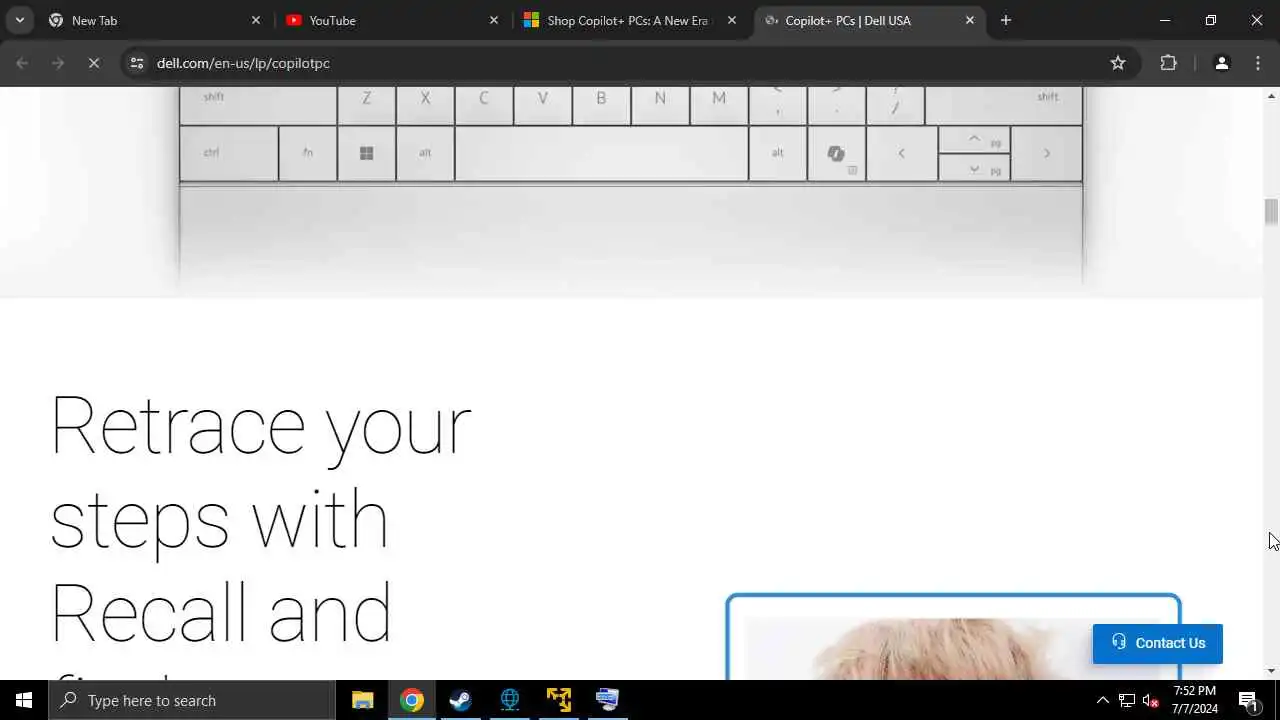This screenshot has height=720, width=1280.
Task: Click the Type here to search box
Action: pos(192,700)
